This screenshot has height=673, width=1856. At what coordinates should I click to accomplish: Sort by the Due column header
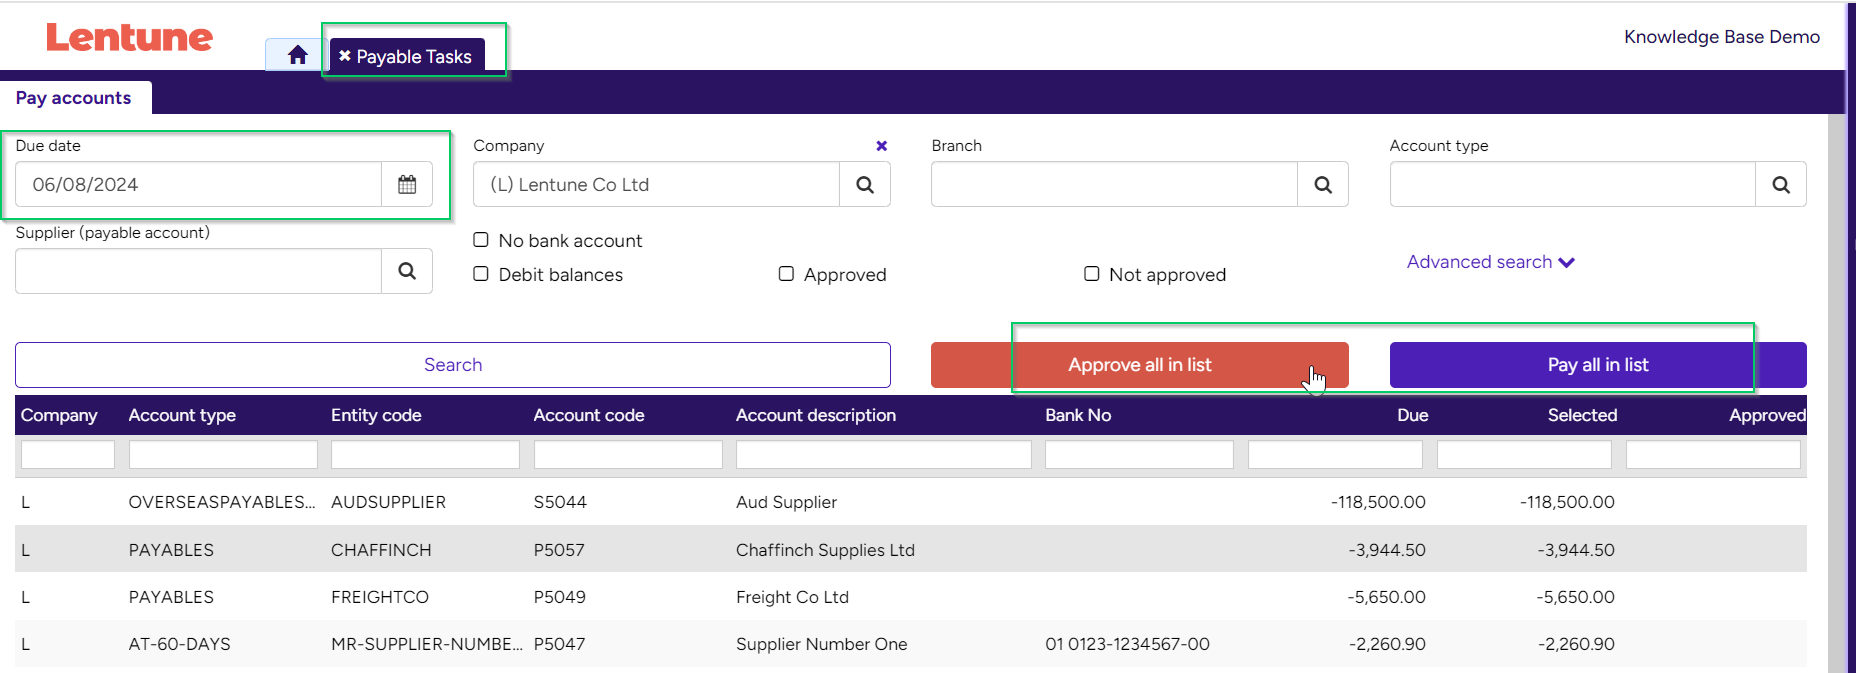pos(1412,415)
